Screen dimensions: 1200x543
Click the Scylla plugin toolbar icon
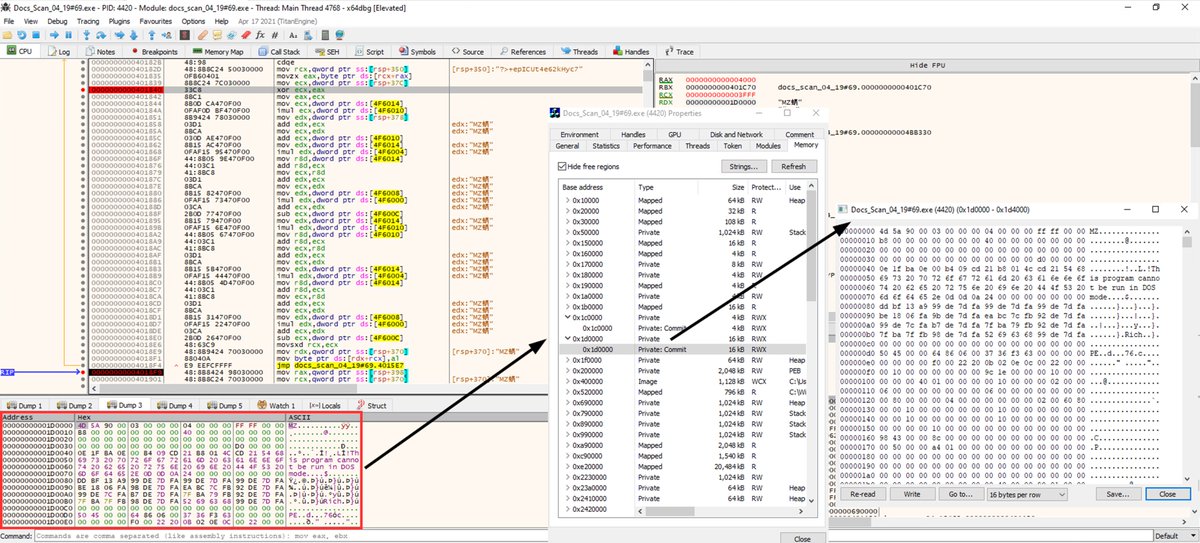185,35
